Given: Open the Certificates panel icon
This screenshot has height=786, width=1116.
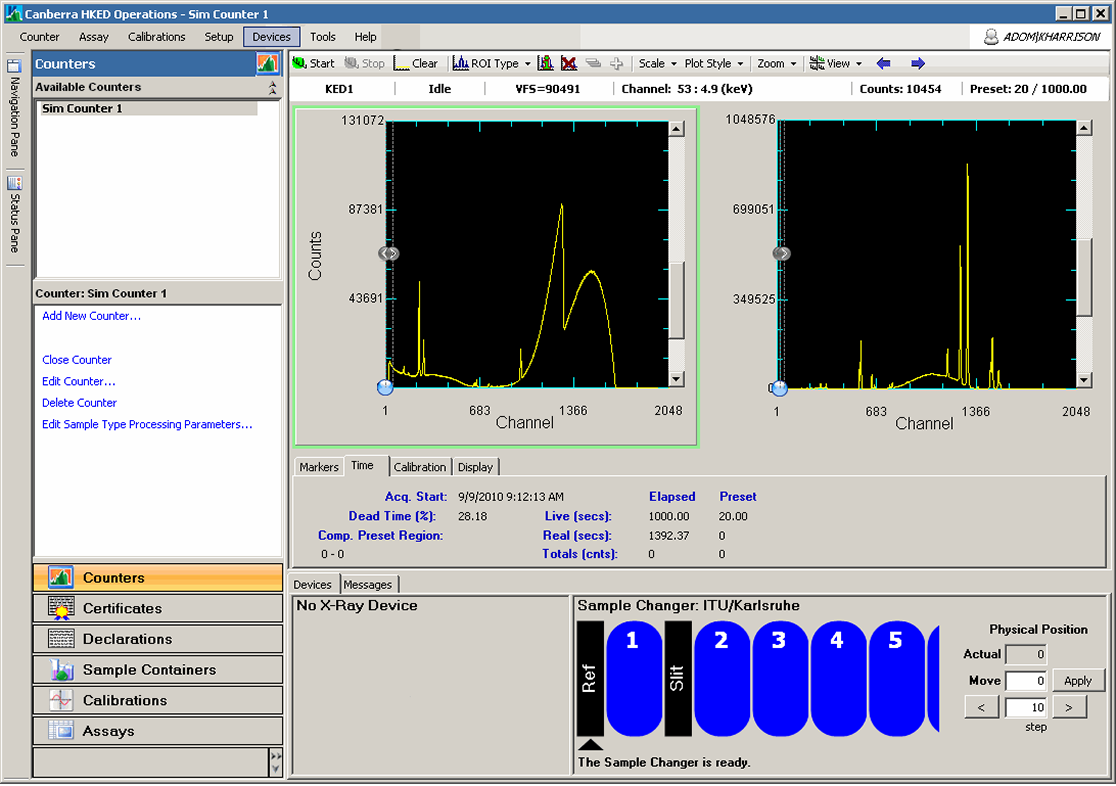Looking at the screenshot, I should pos(61,608).
